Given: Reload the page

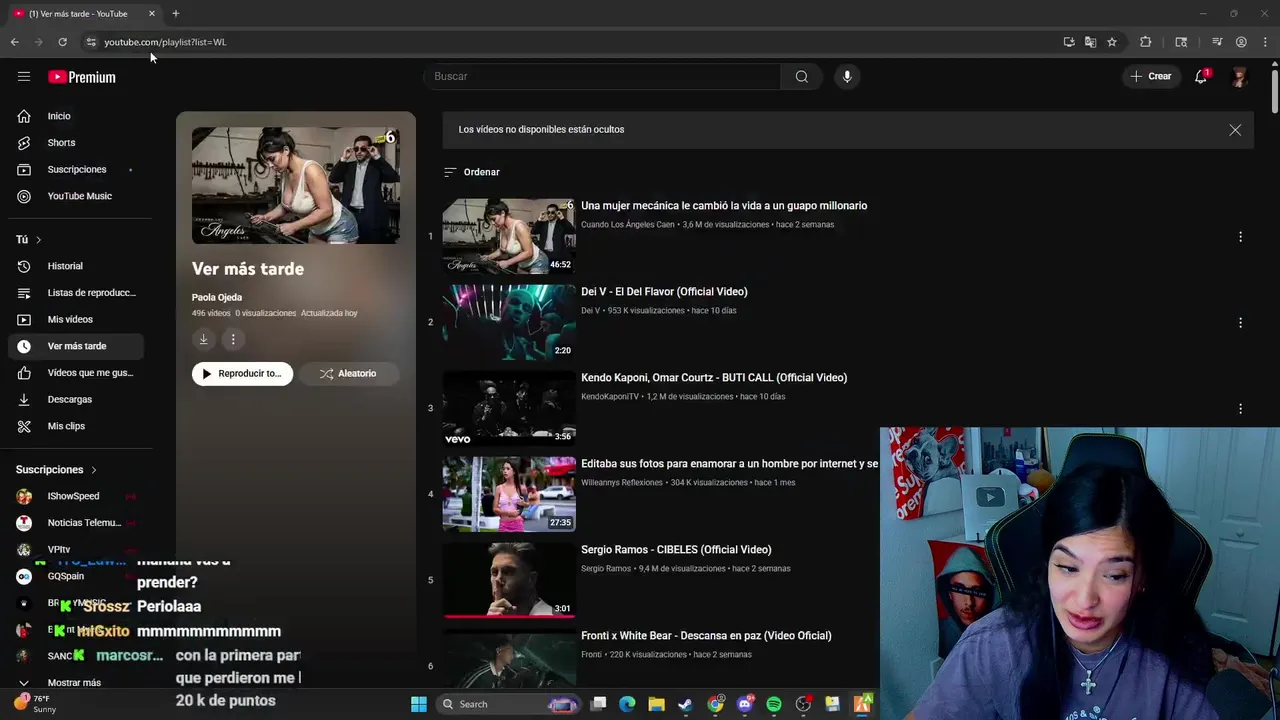Looking at the screenshot, I should point(62,42).
